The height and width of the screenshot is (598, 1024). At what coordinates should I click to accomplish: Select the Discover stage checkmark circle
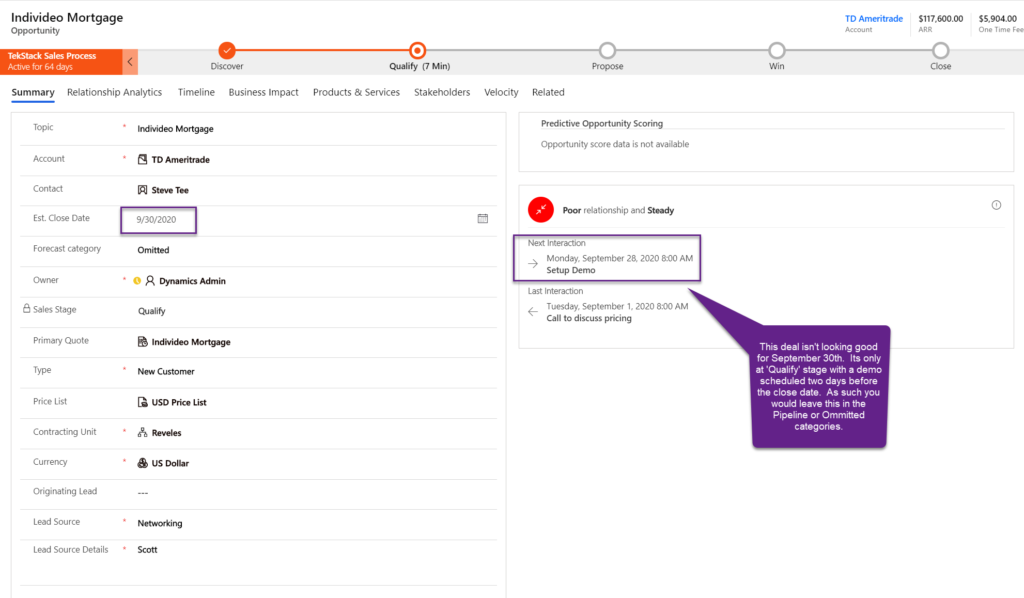tap(227, 50)
